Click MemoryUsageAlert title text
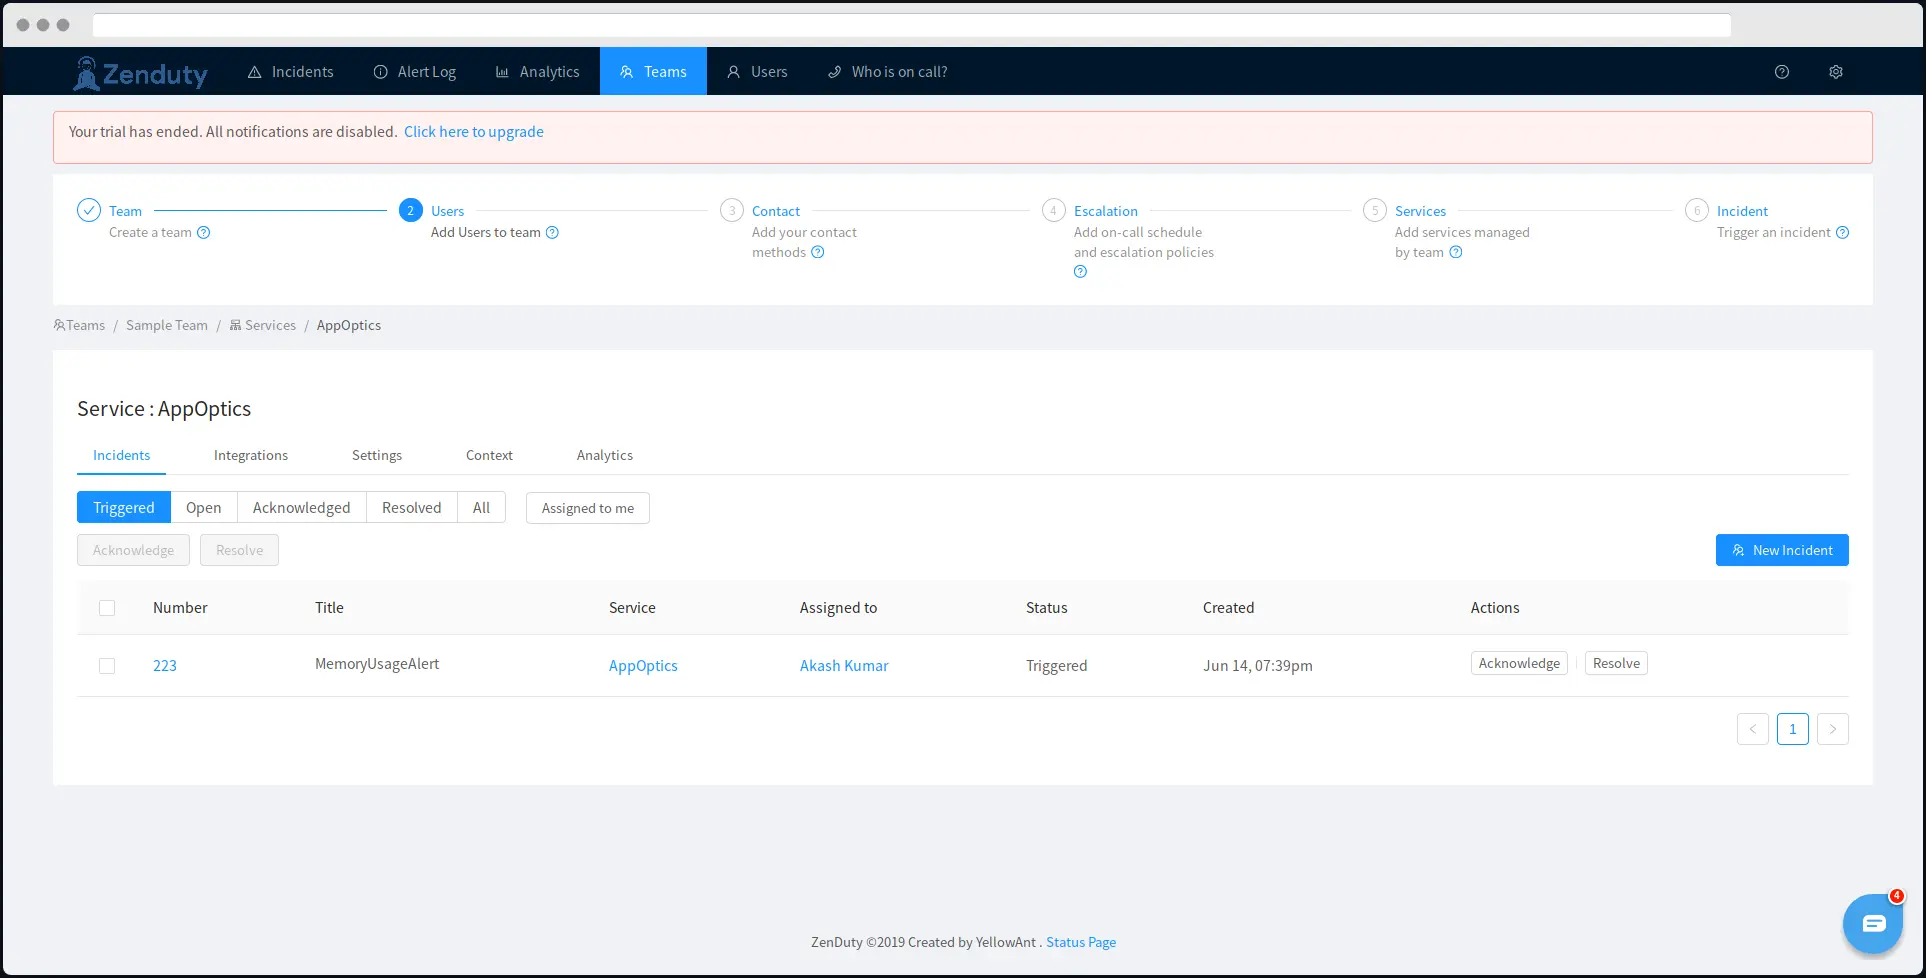Viewport: 1926px width, 978px height. point(377,664)
